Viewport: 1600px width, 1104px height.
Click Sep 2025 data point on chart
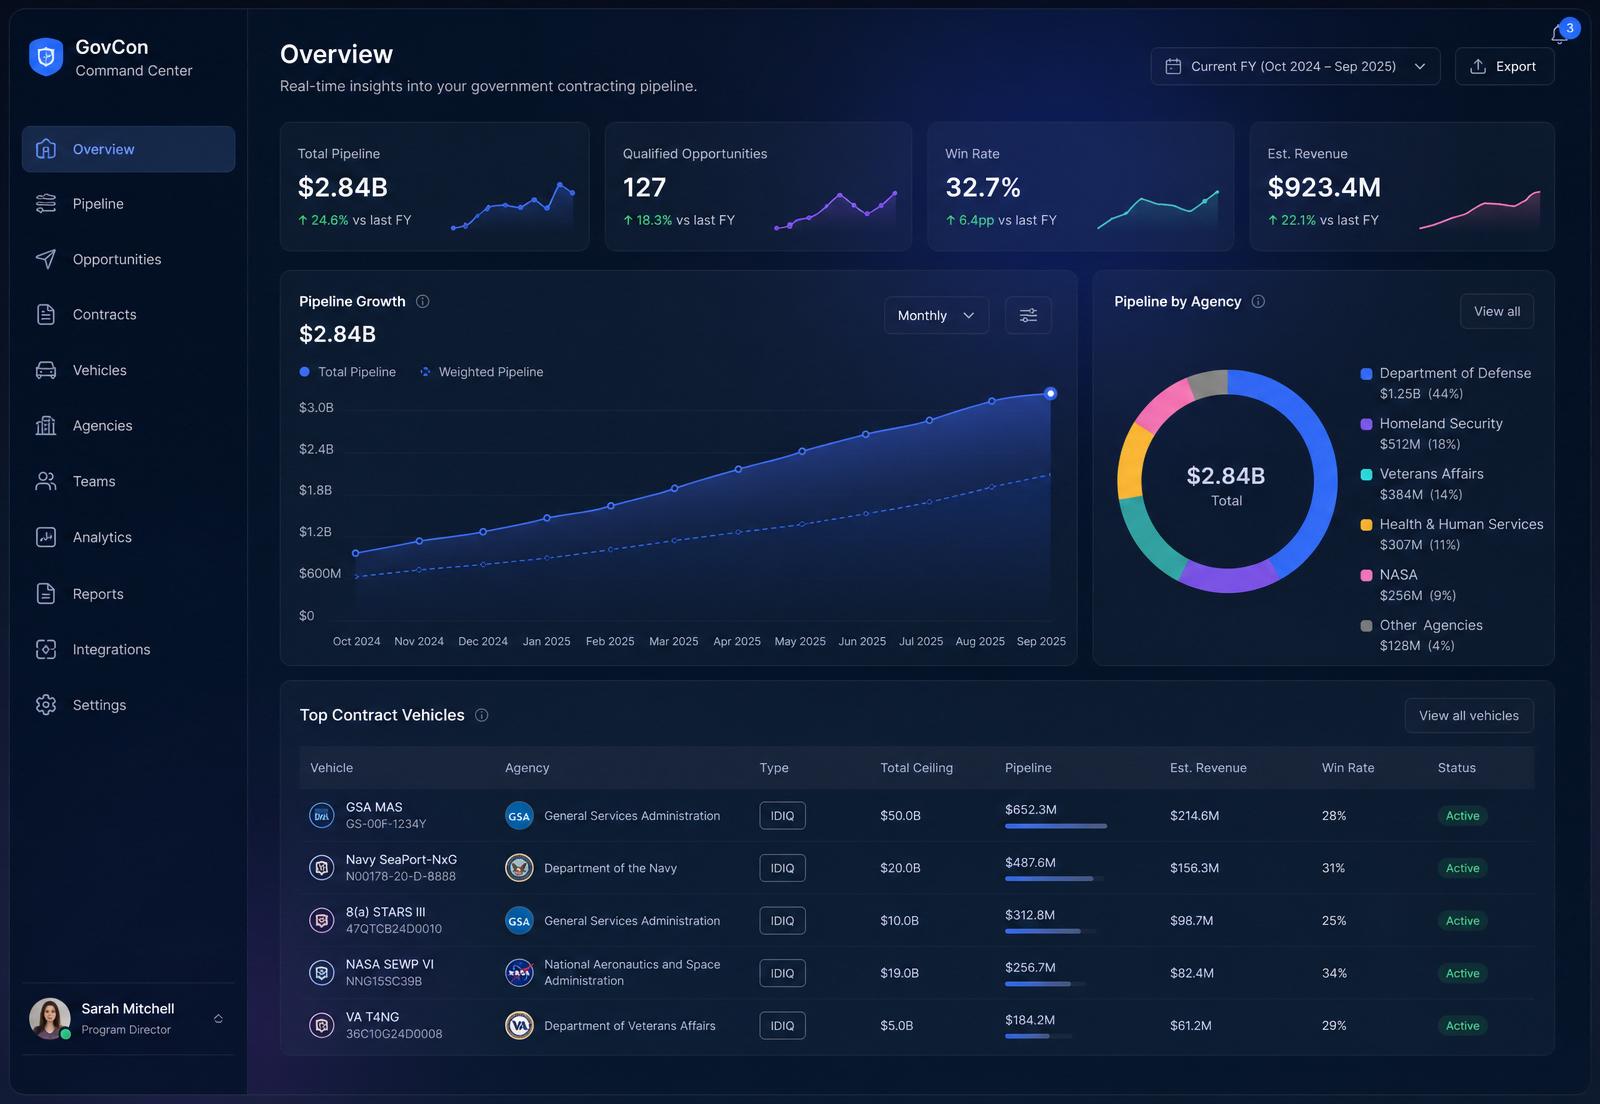(1050, 393)
